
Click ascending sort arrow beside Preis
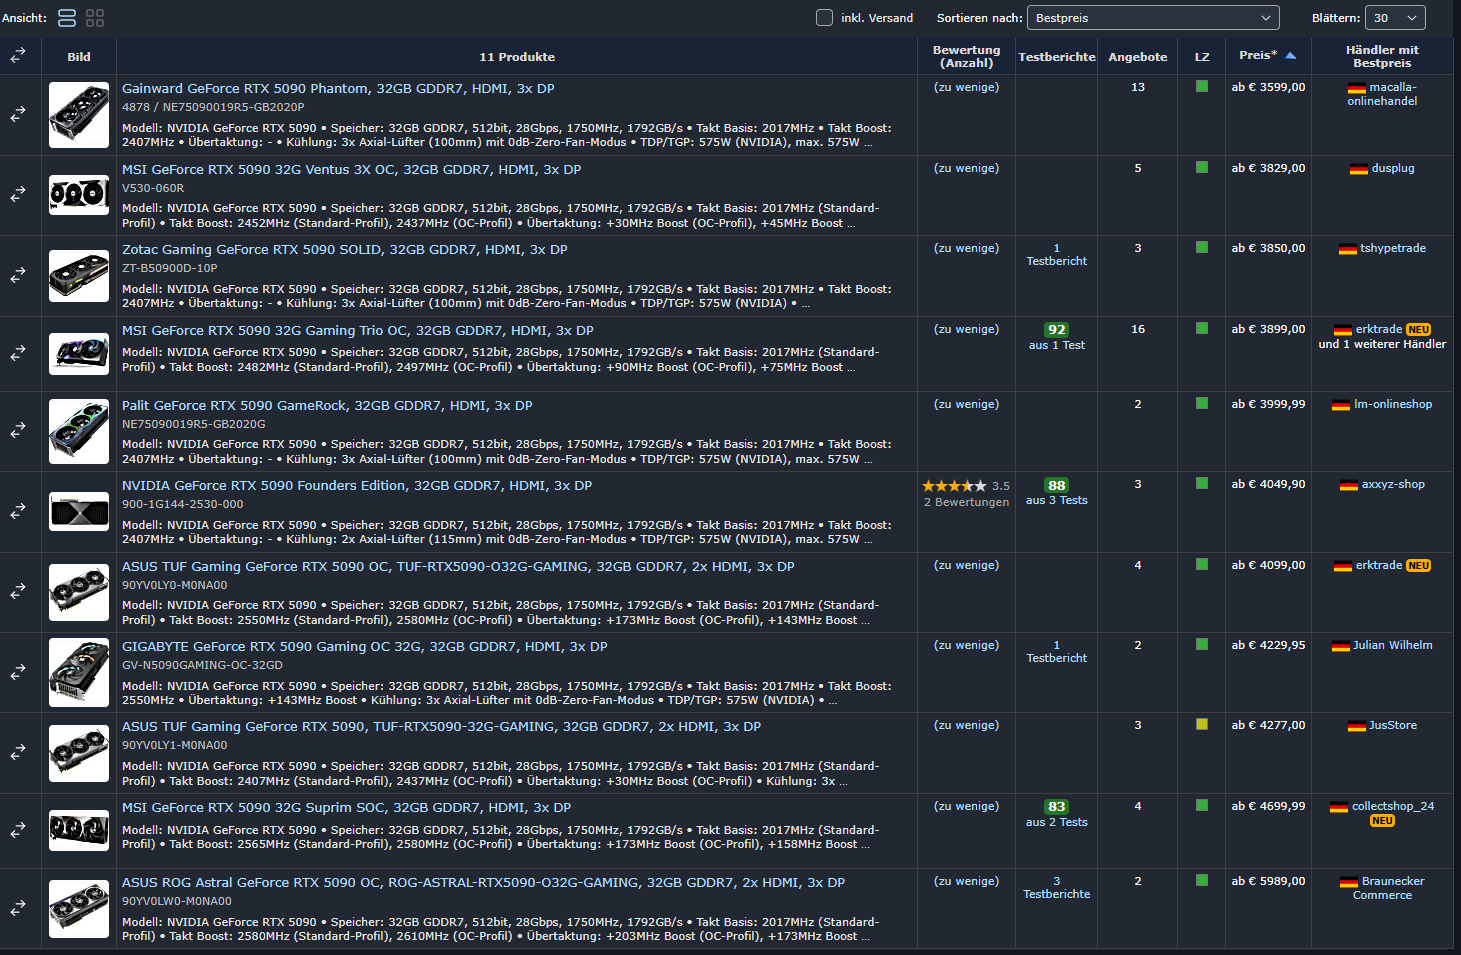[1290, 56]
